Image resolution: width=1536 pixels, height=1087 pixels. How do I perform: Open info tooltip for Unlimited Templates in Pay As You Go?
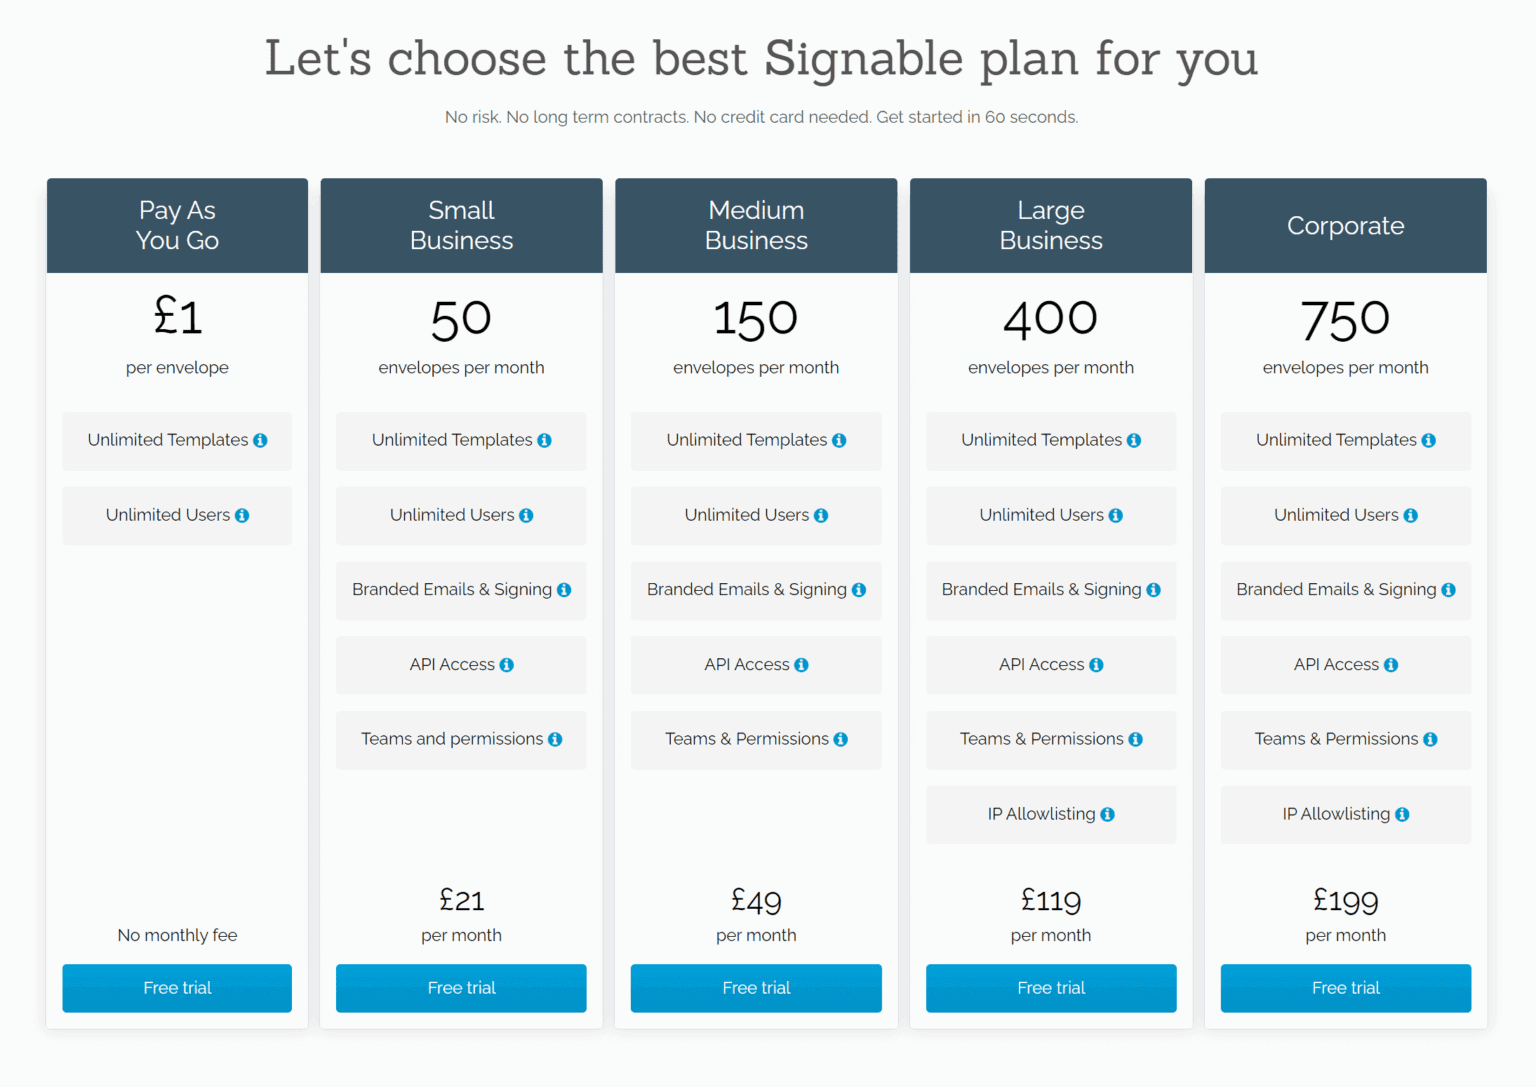(x=261, y=440)
